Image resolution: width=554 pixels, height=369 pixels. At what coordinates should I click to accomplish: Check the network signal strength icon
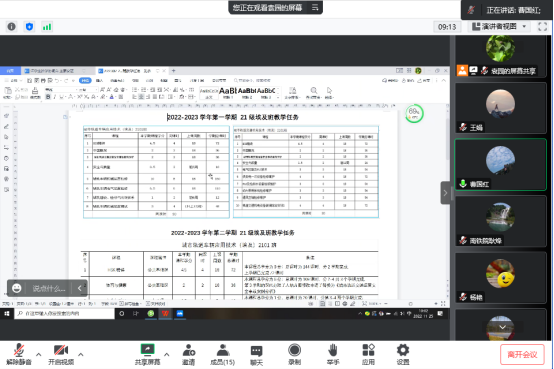[x=47, y=27]
